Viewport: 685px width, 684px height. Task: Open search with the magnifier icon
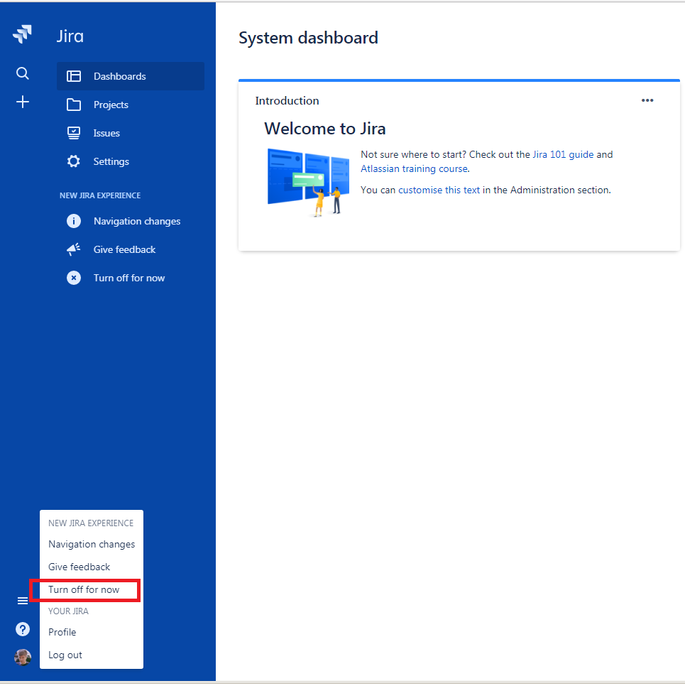point(22,73)
